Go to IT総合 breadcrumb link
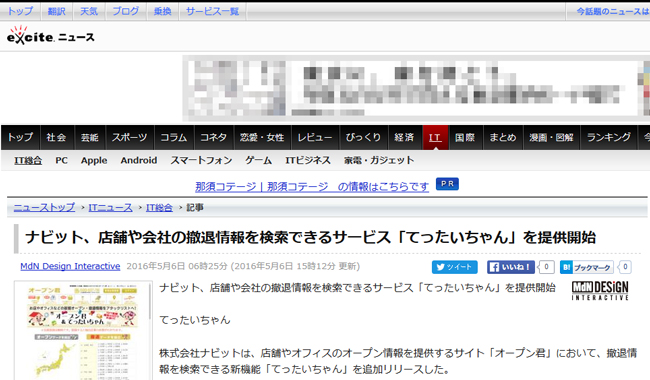The image size is (650, 380). [159, 207]
